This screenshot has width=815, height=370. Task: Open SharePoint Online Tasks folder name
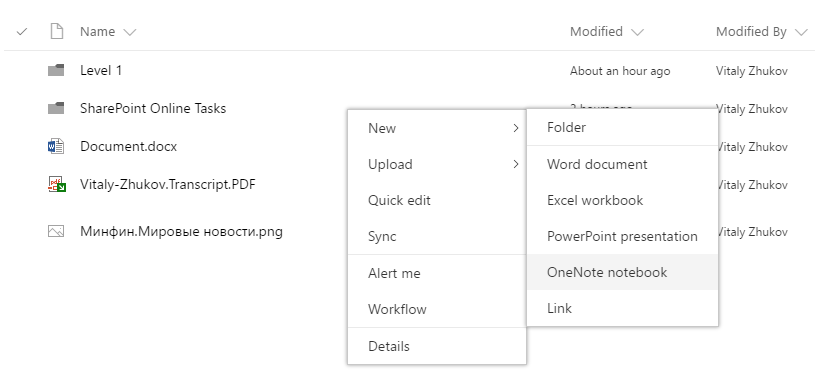153,108
